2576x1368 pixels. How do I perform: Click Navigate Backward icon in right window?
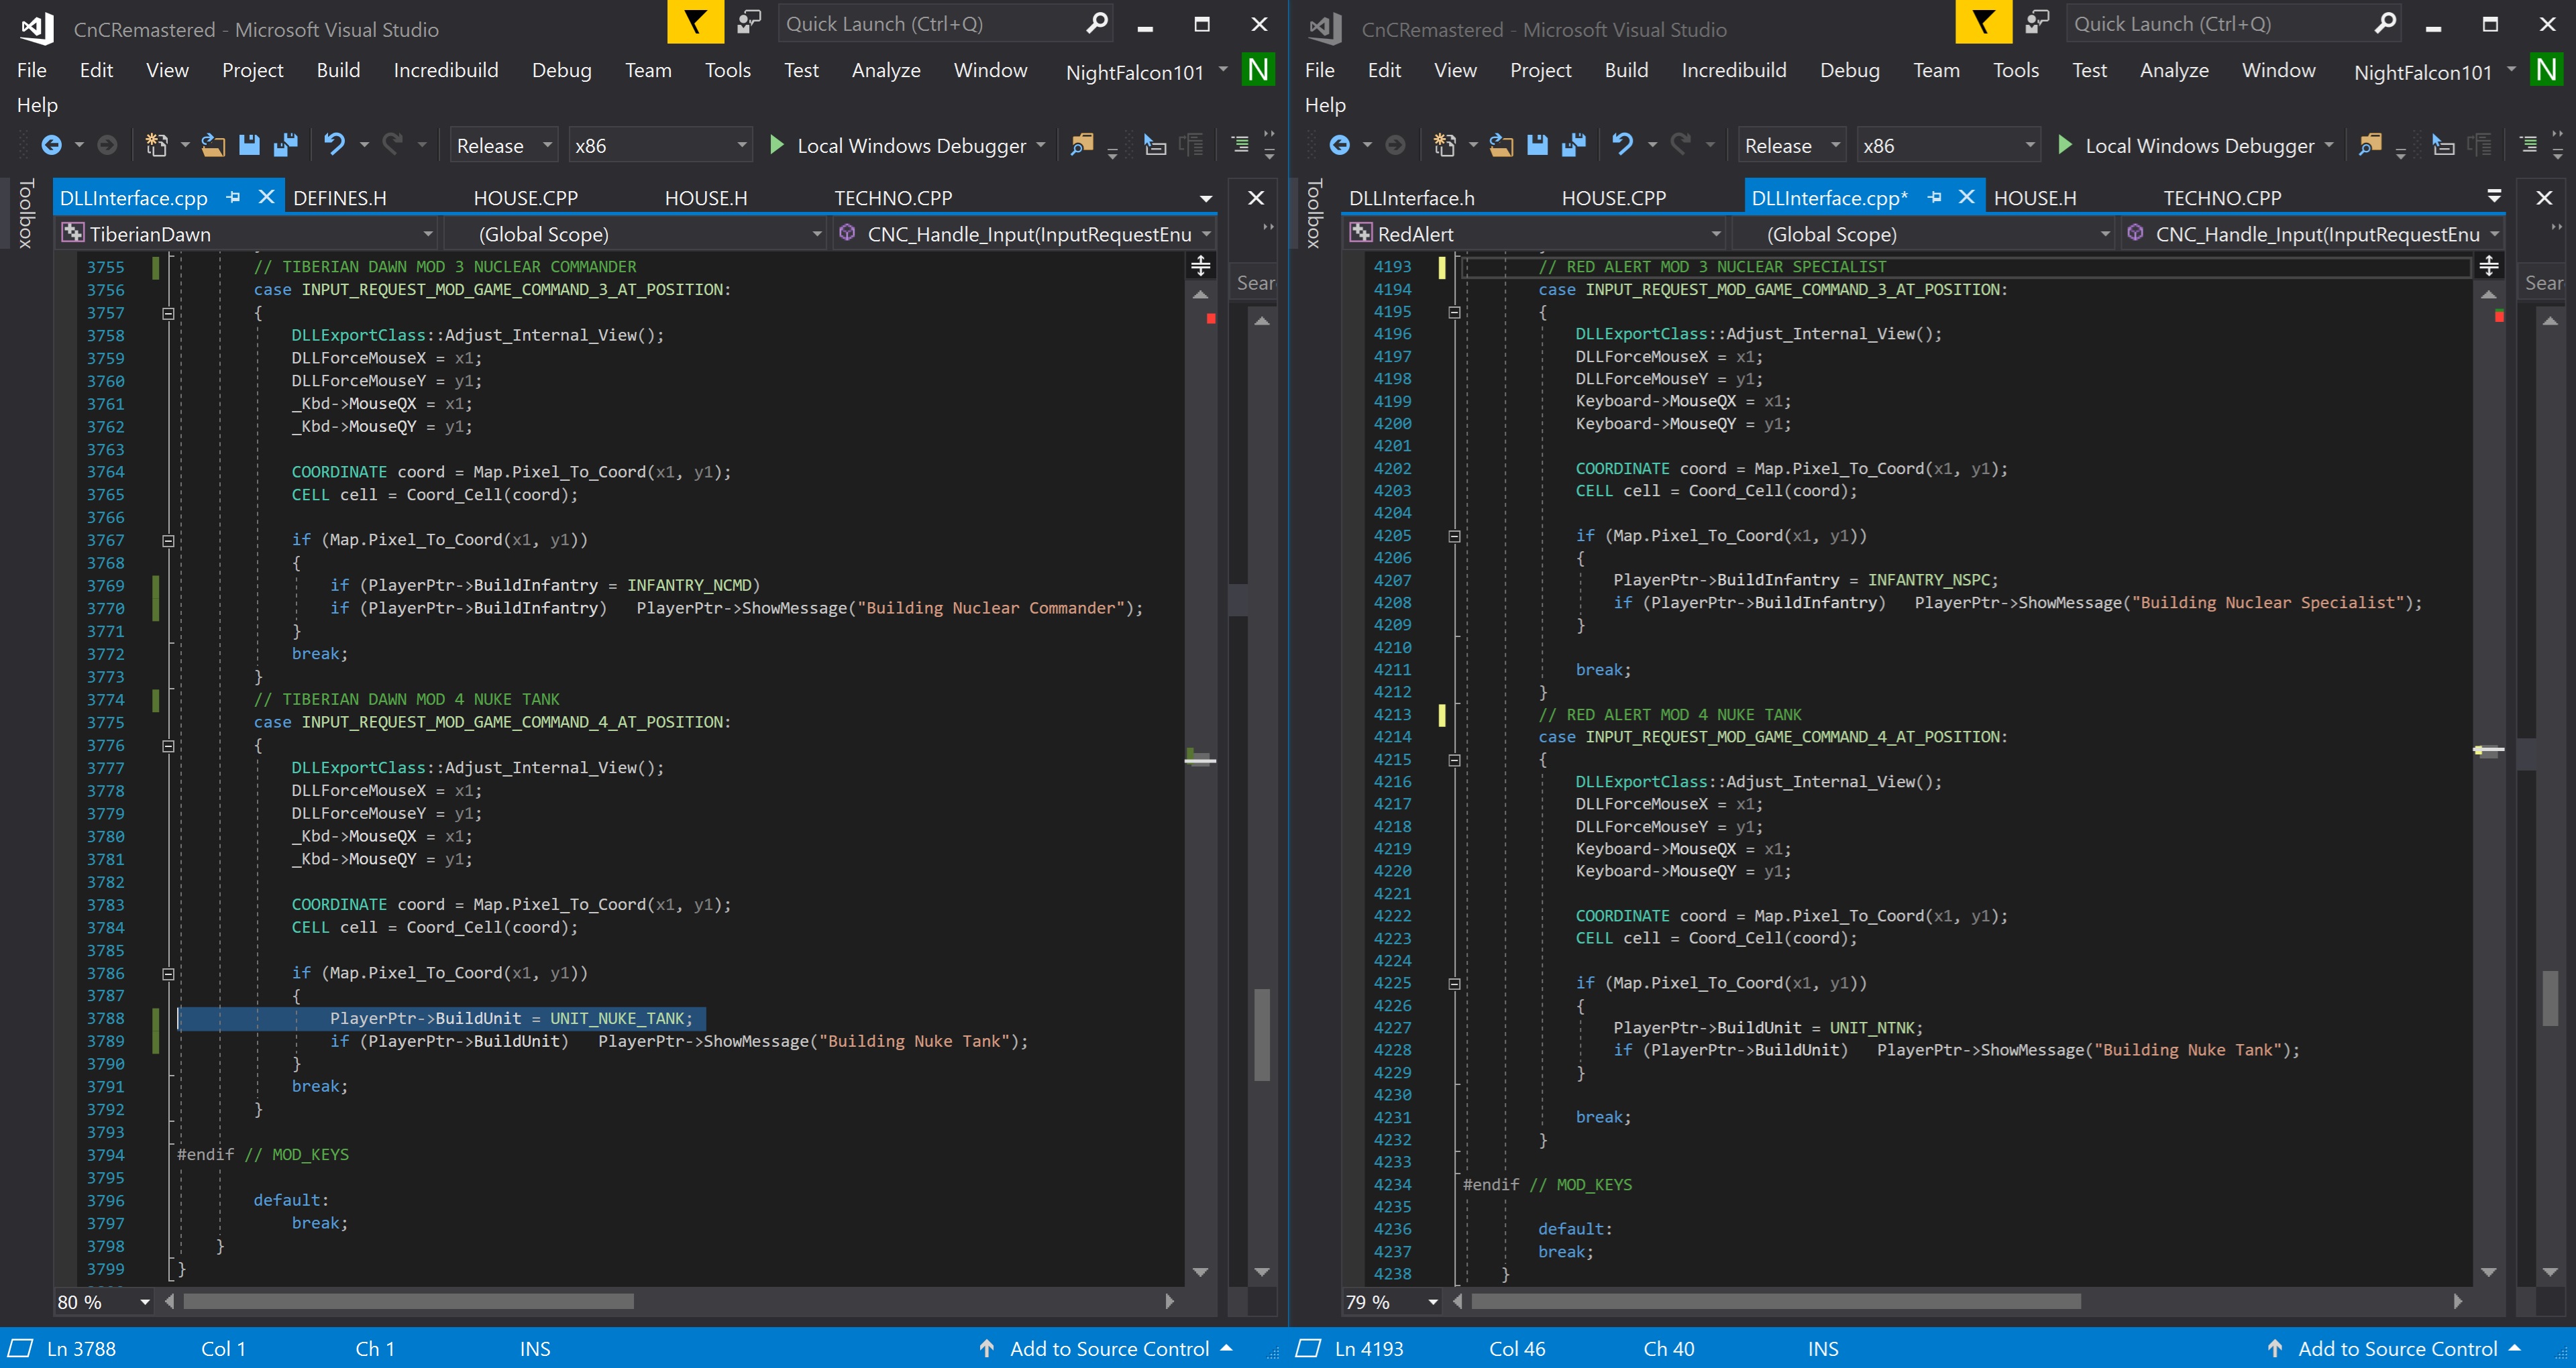point(1339,146)
